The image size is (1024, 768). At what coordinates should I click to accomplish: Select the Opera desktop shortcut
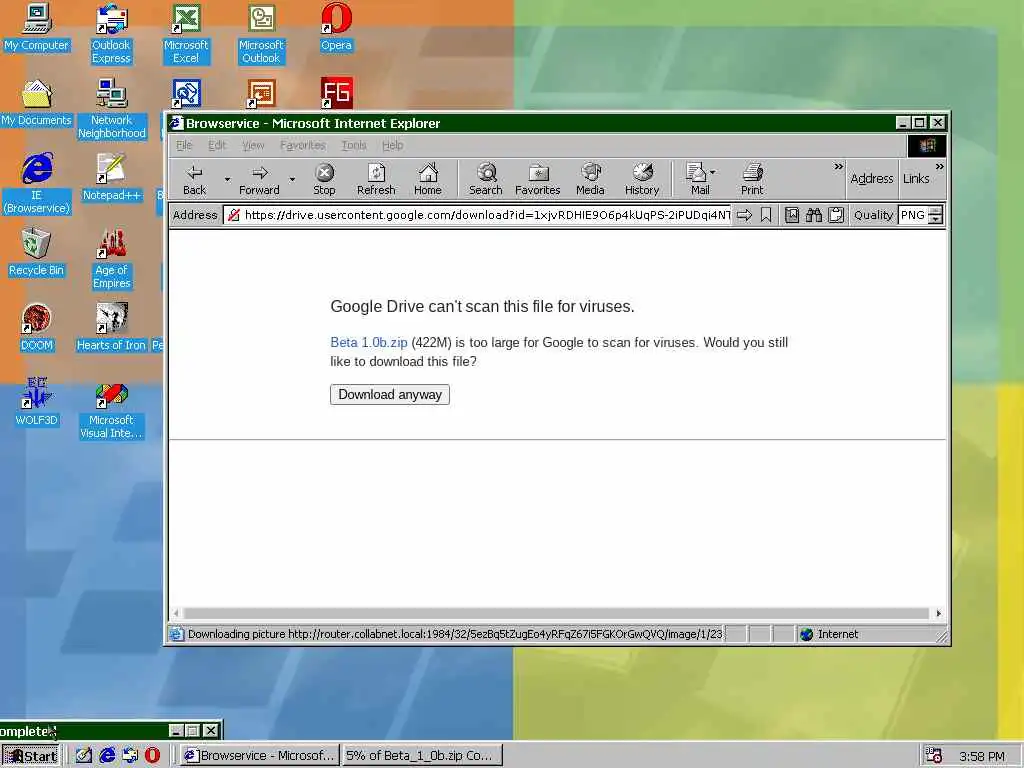[x=336, y=27]
